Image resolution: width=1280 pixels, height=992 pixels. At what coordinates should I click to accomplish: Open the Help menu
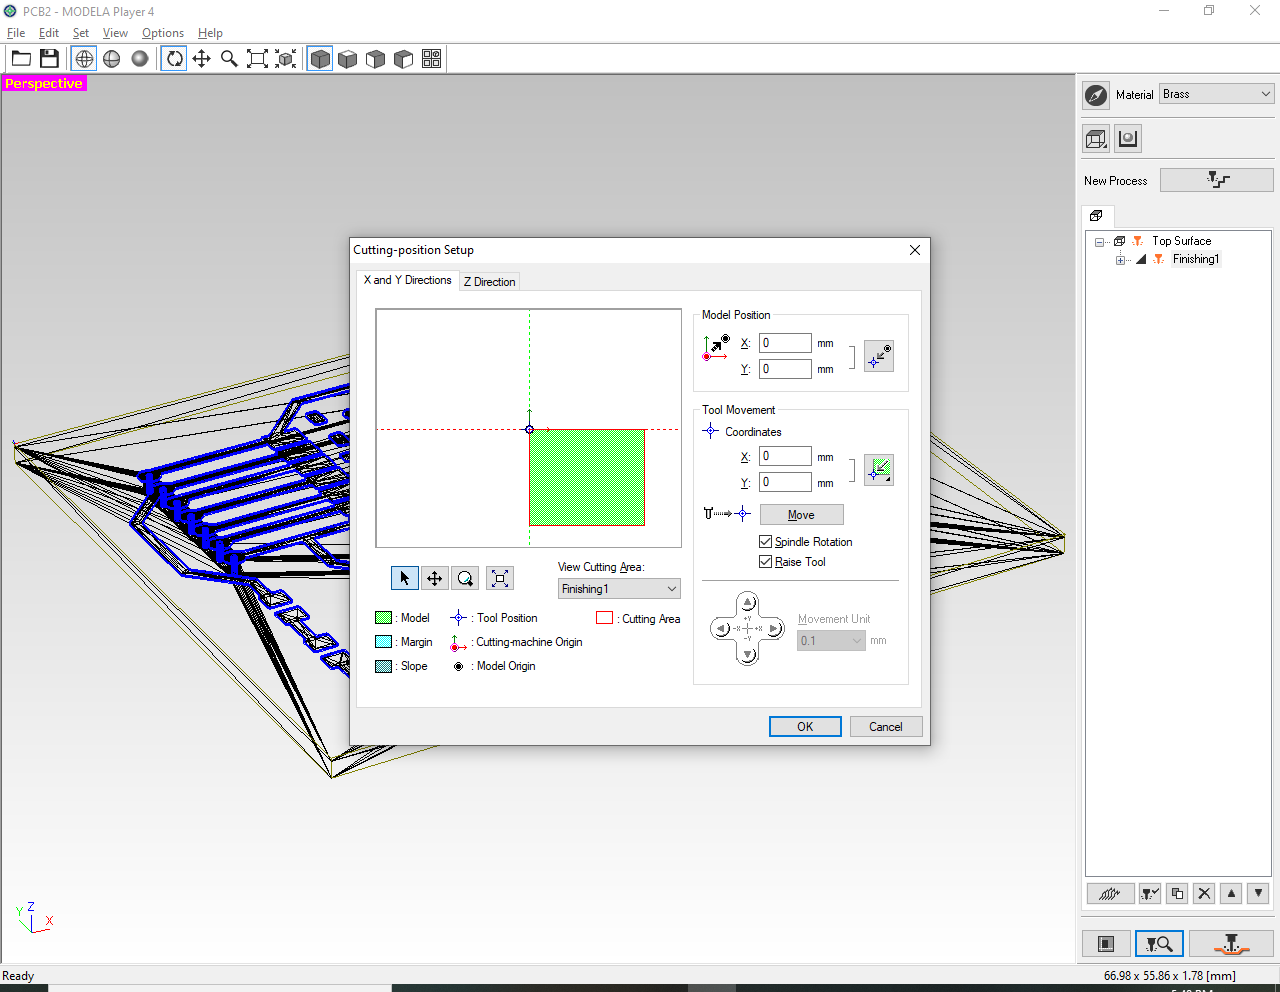(210, 33)
